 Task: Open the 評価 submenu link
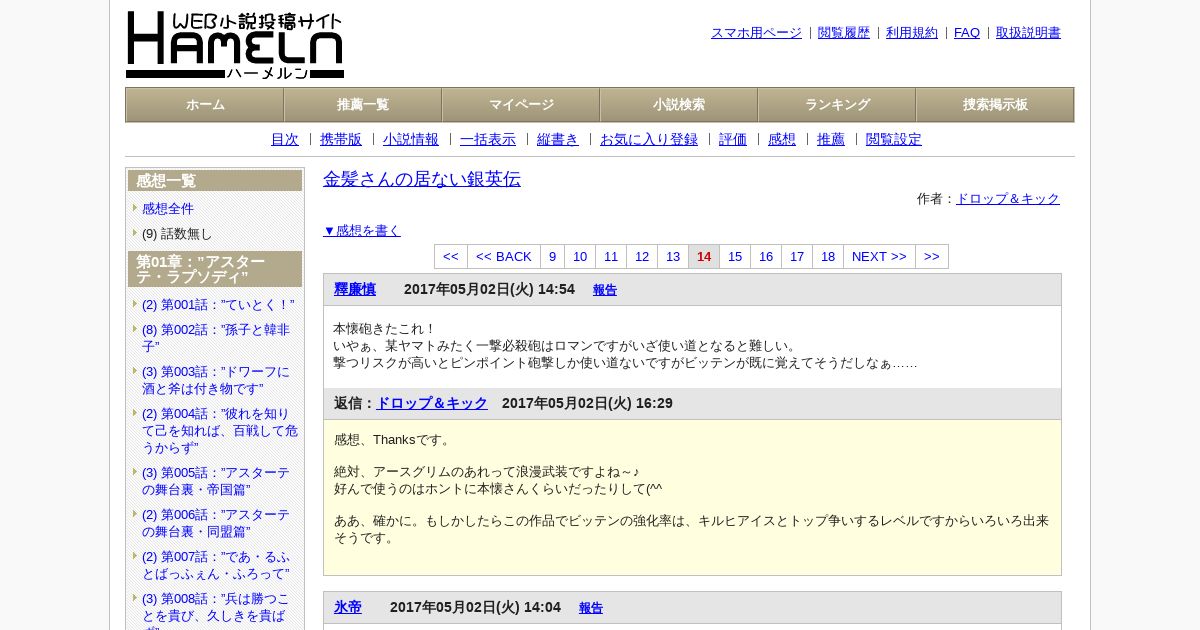click(733, 139)
